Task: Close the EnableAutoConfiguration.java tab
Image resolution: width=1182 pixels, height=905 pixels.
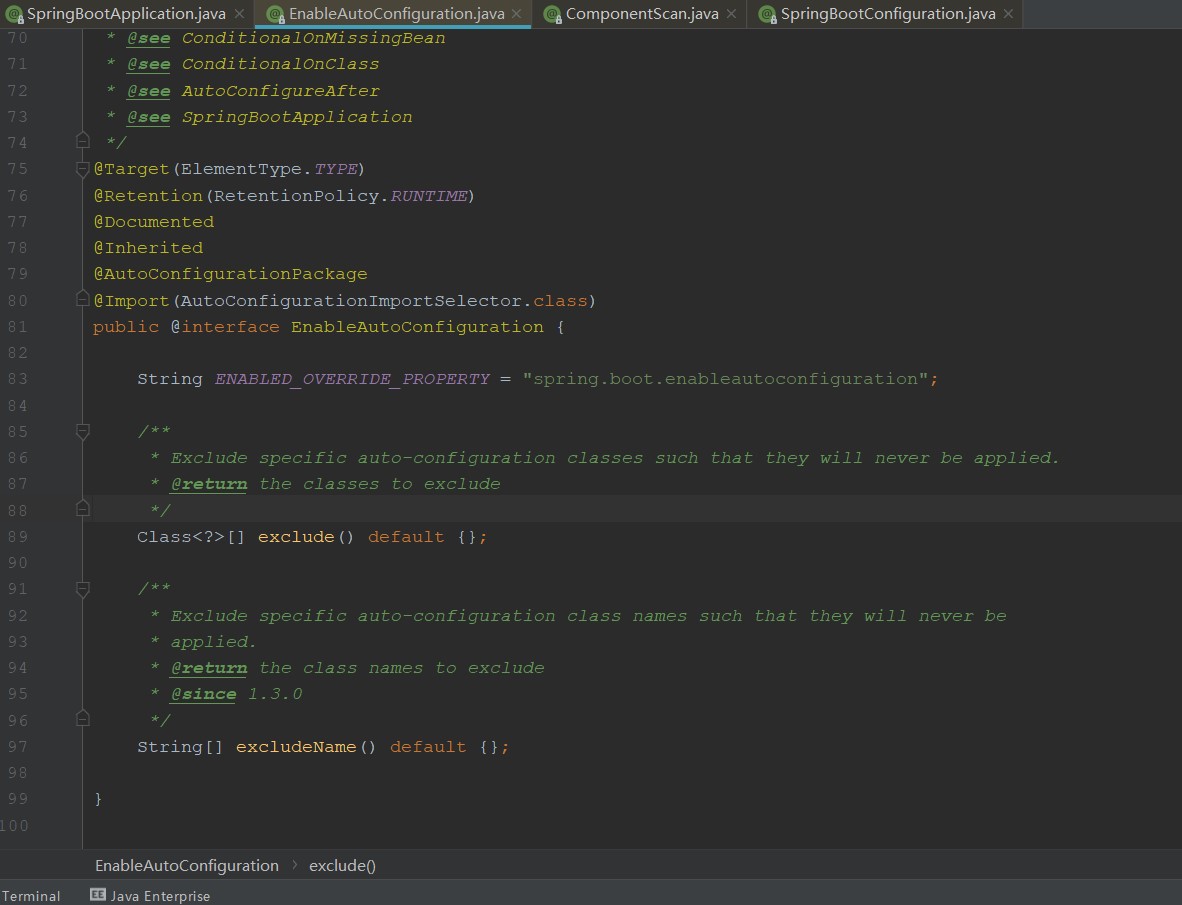Action: tap(516, 14)
